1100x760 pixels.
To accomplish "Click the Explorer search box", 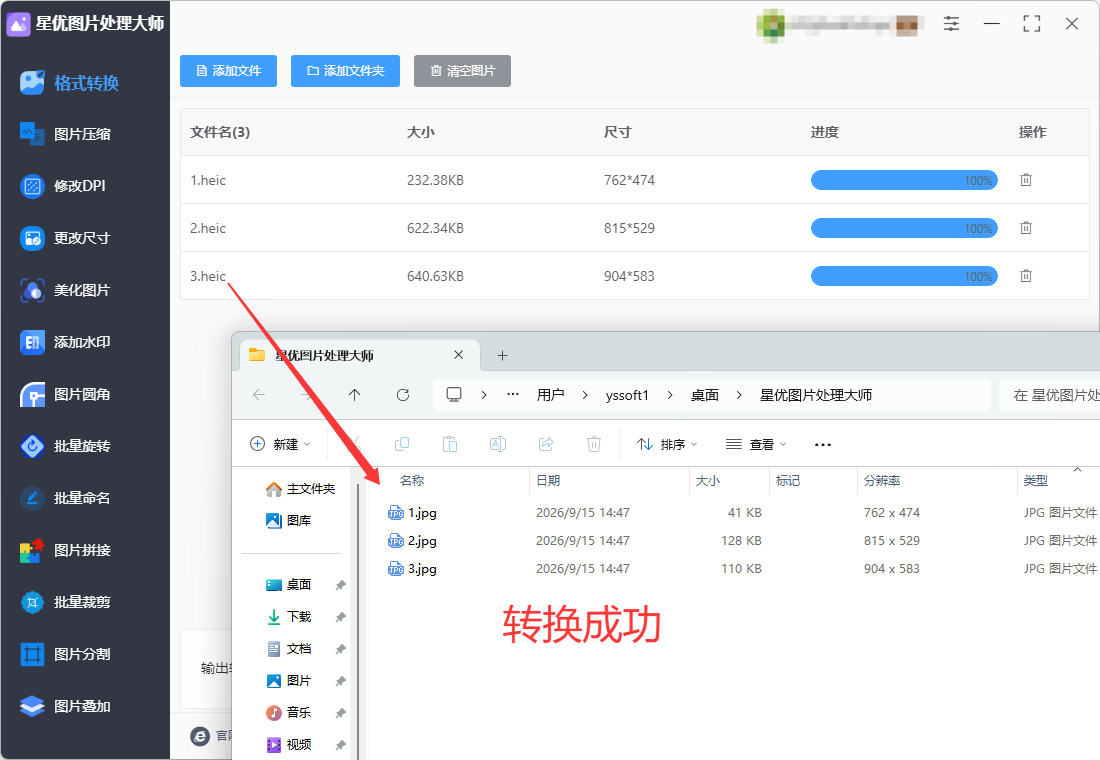I will tap(1049, 395).
